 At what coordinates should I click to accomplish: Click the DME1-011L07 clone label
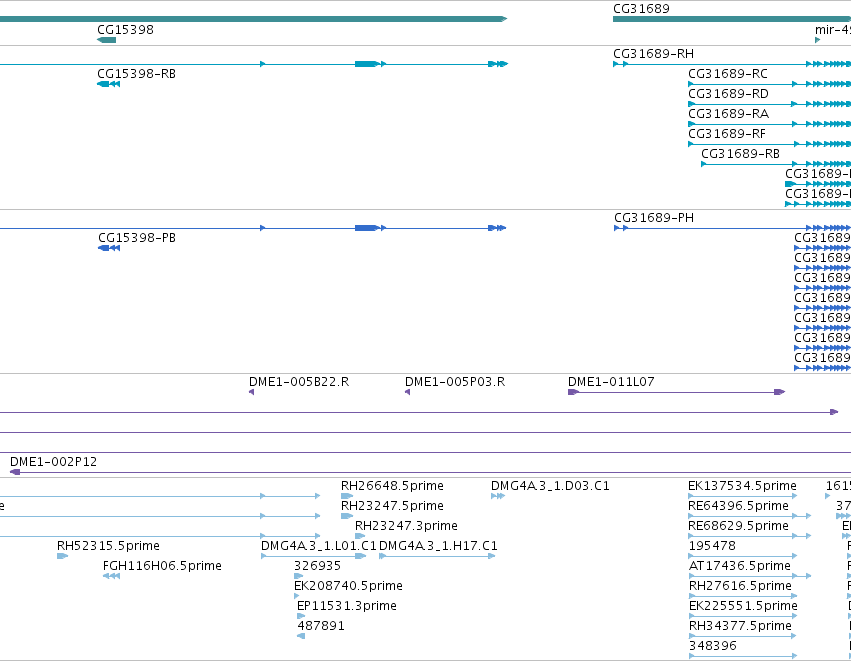[611, 382]
